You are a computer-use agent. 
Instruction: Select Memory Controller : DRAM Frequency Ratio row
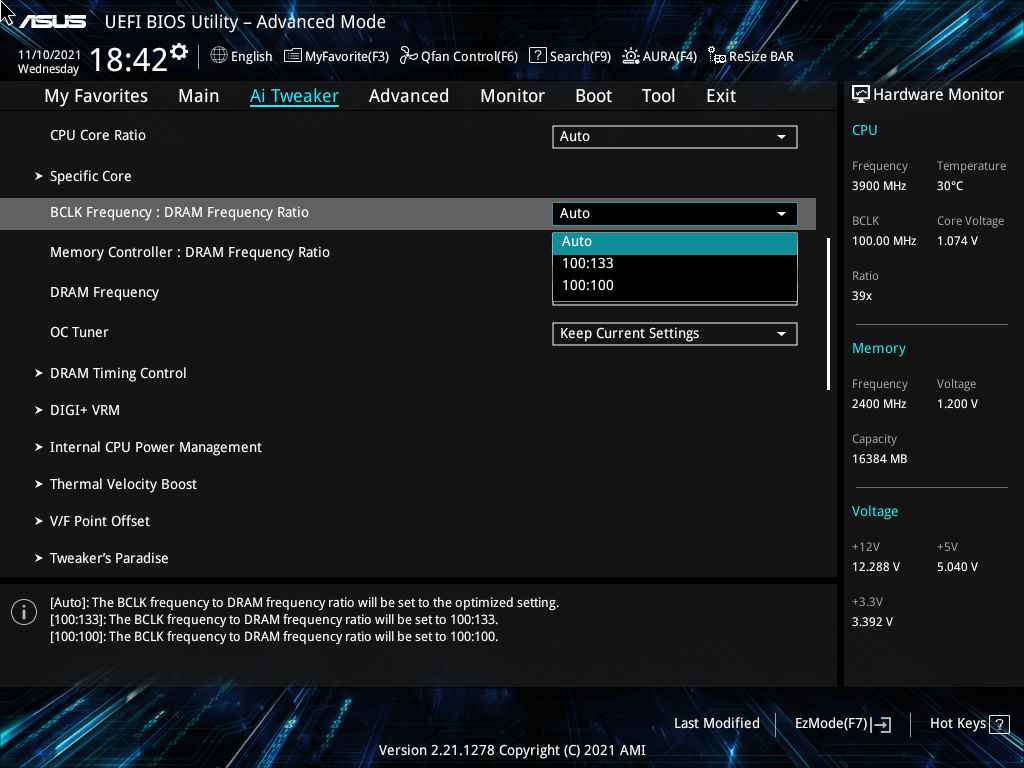pyautogui.click(x=190, y=252)
